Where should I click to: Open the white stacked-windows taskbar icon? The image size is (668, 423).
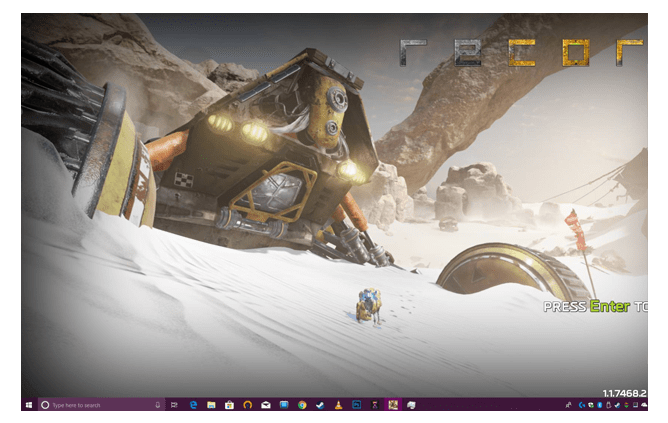coord(411,405)
